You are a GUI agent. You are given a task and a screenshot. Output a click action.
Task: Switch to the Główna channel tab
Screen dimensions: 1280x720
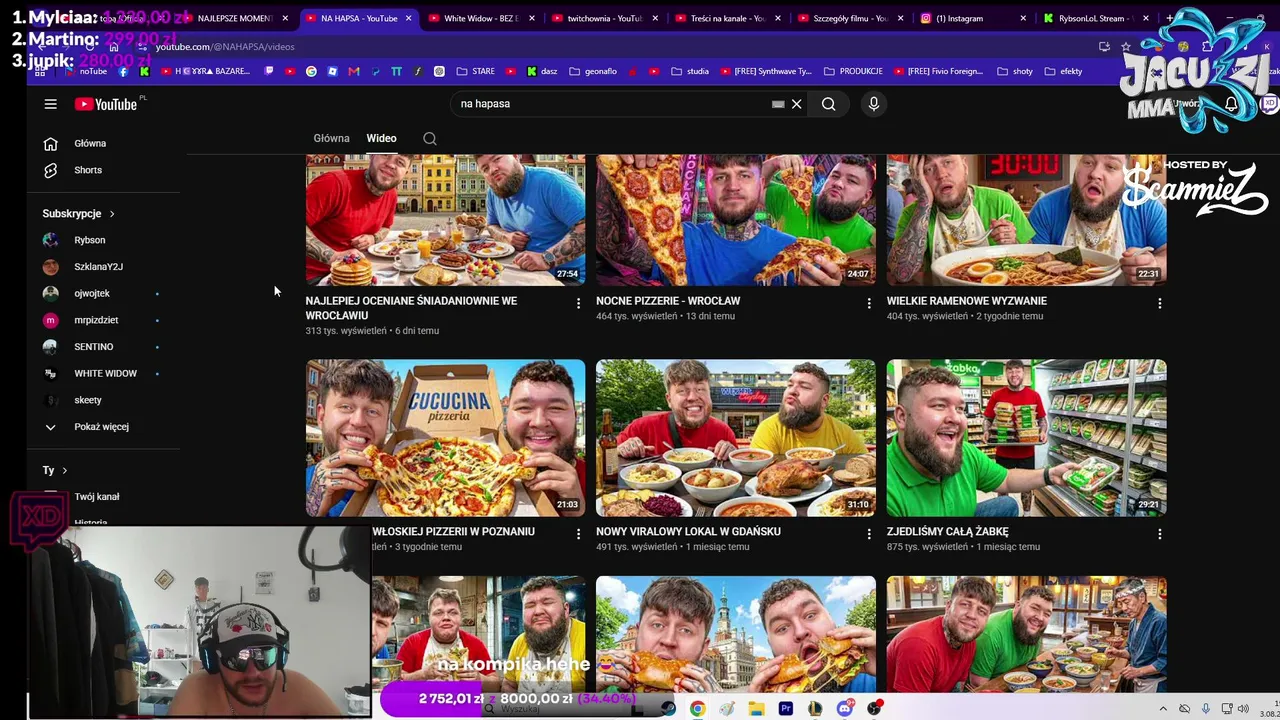[x=332, y=139]
